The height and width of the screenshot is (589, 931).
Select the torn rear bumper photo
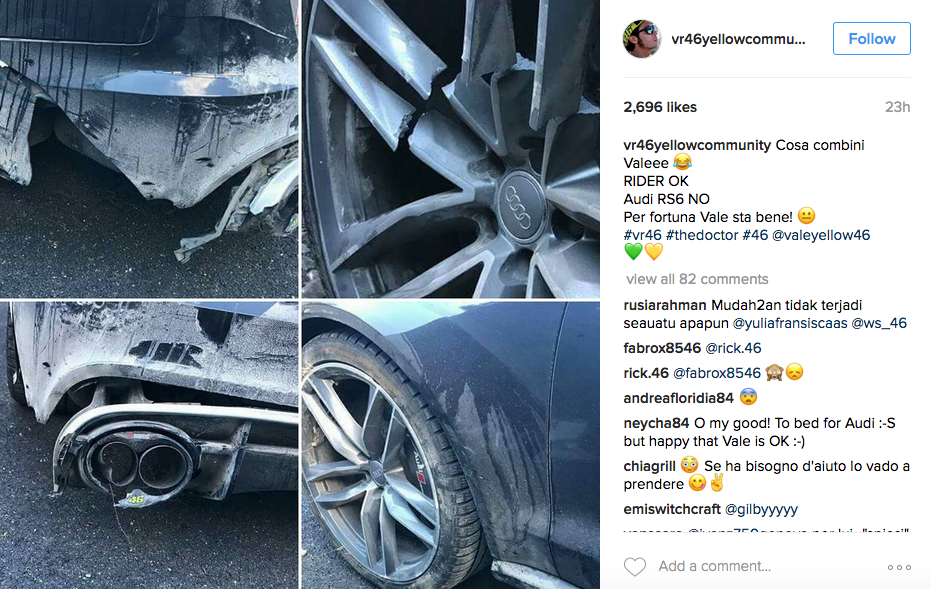tap(149, 148)
